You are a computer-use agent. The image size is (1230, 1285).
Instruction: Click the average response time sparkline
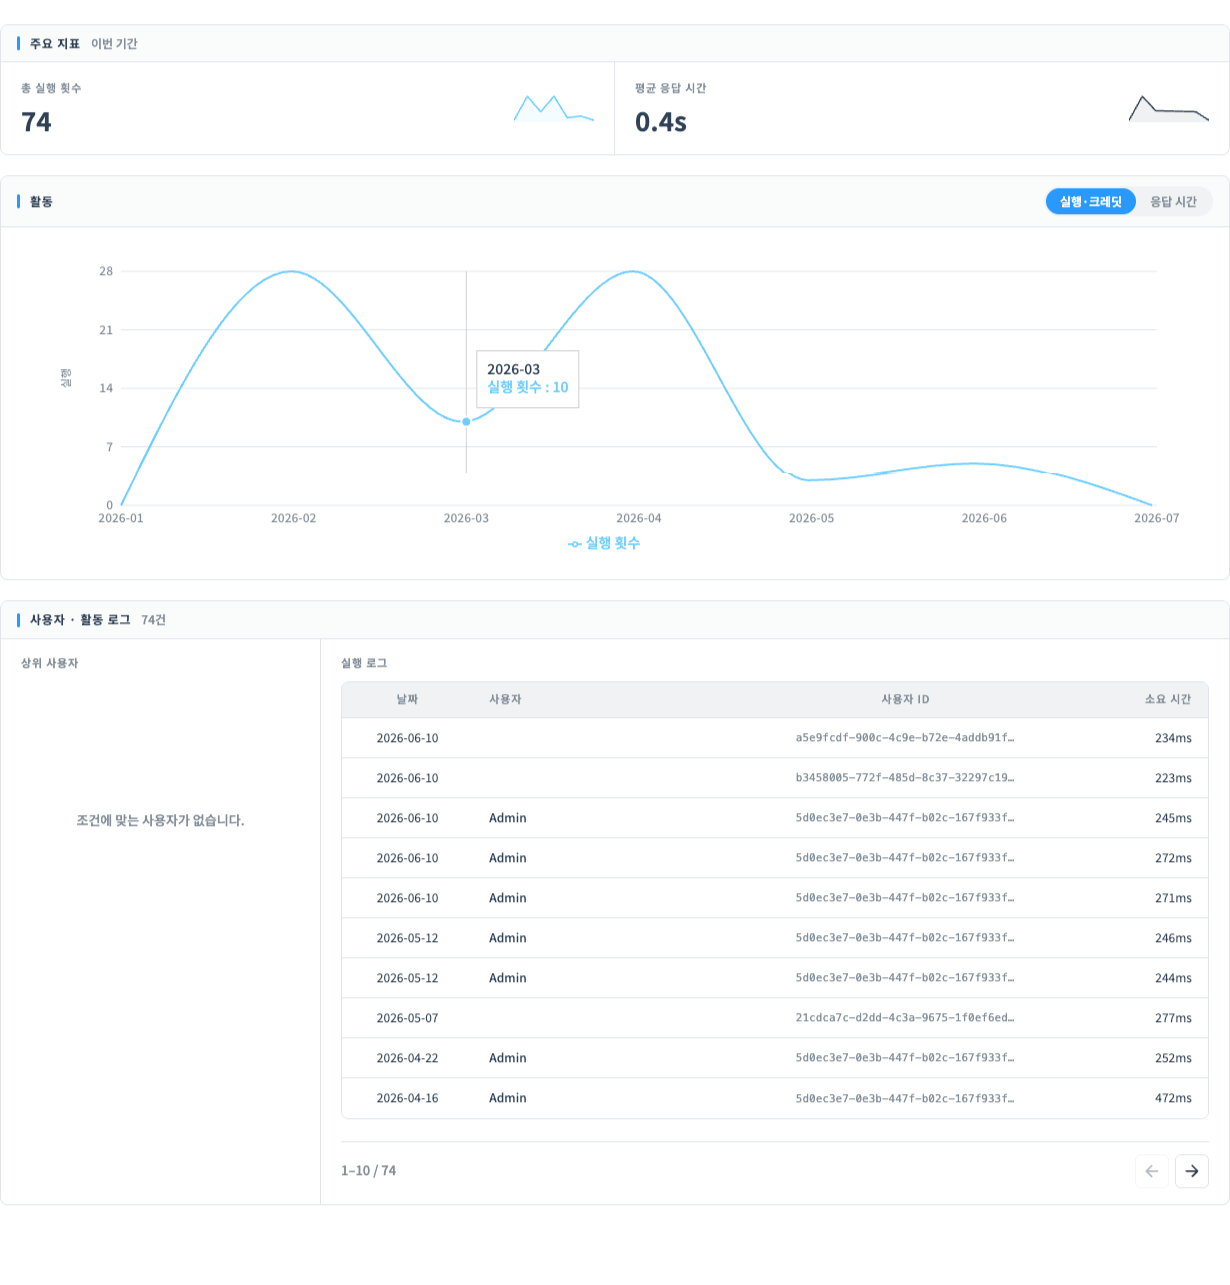1168,108
